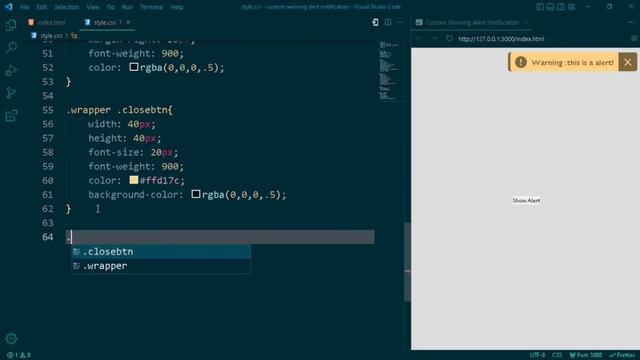Click the breadcrumb symbol icon after style.css
The height and width of the screenshot is (360, 640).
pyautogui.click(x=74, y=36)
